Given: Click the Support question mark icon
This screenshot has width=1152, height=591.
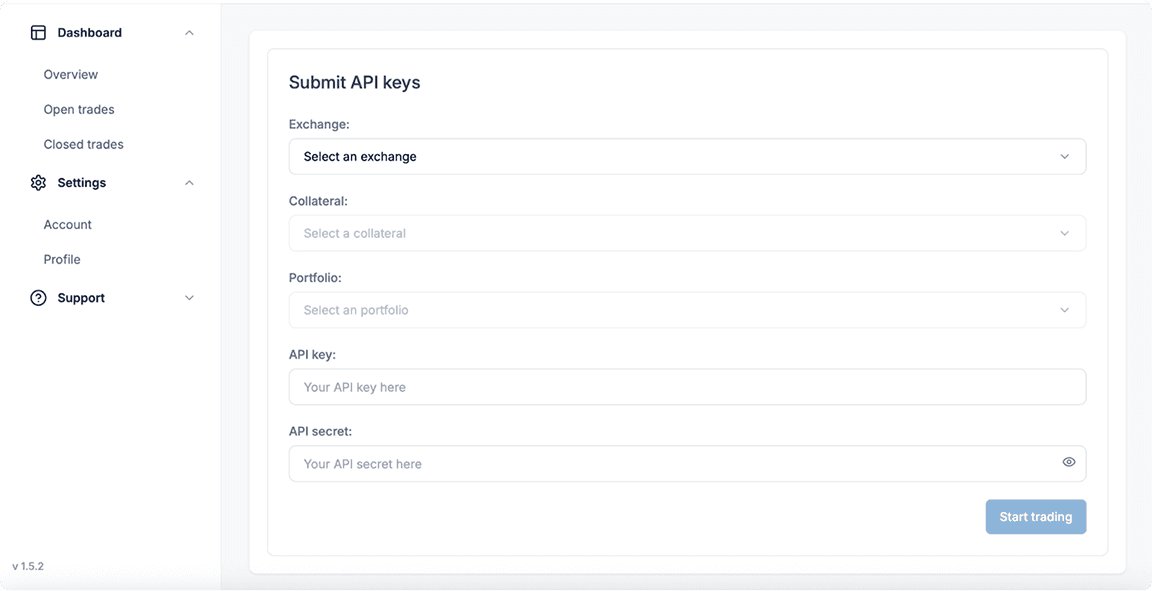Looking at the screenshot, I should [x=38, y=297].
